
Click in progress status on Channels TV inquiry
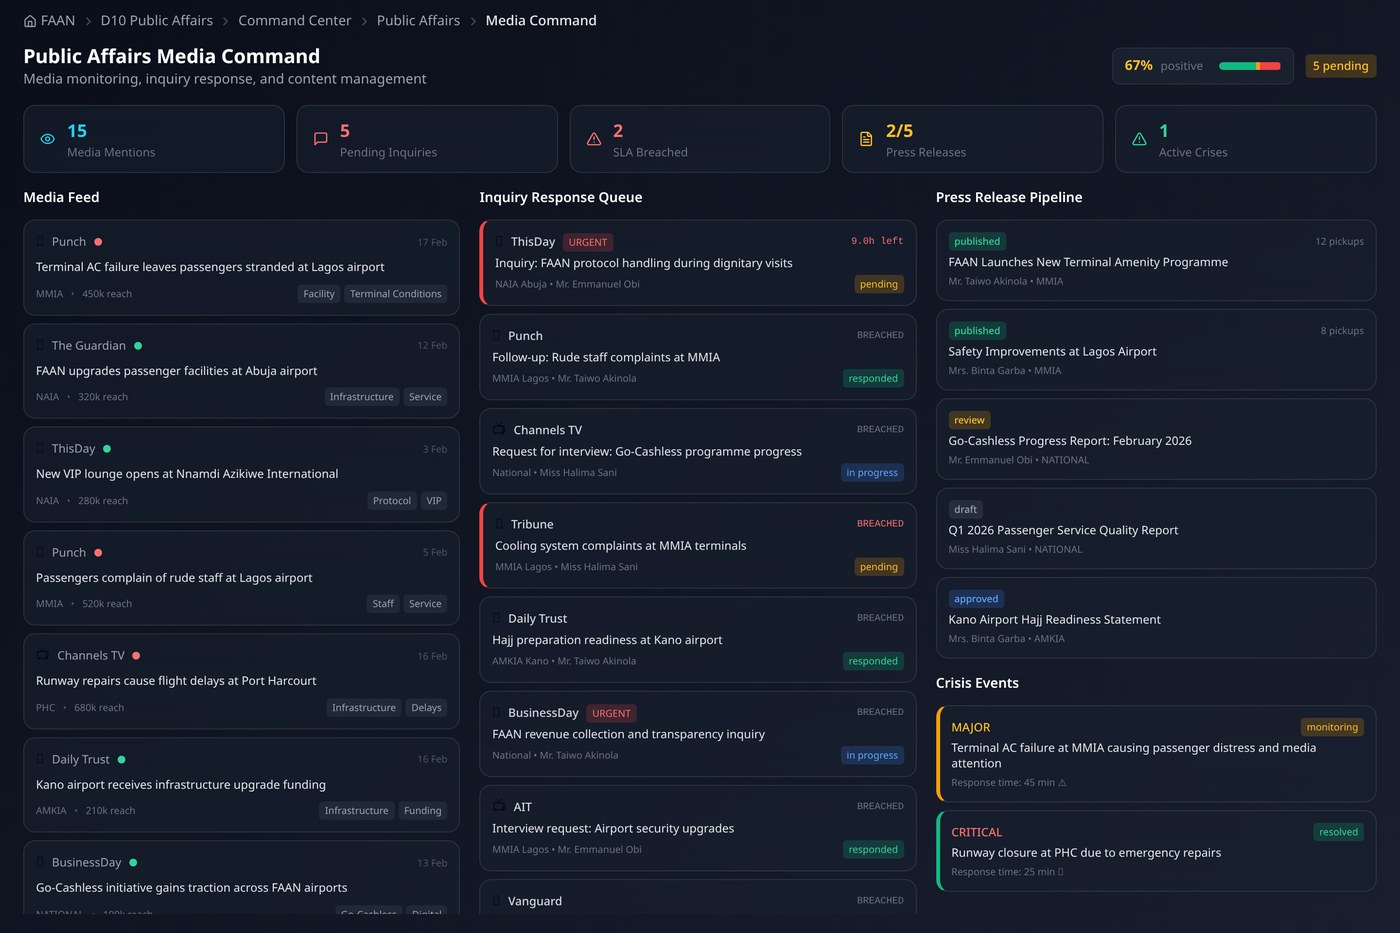[x=872, y=473]
